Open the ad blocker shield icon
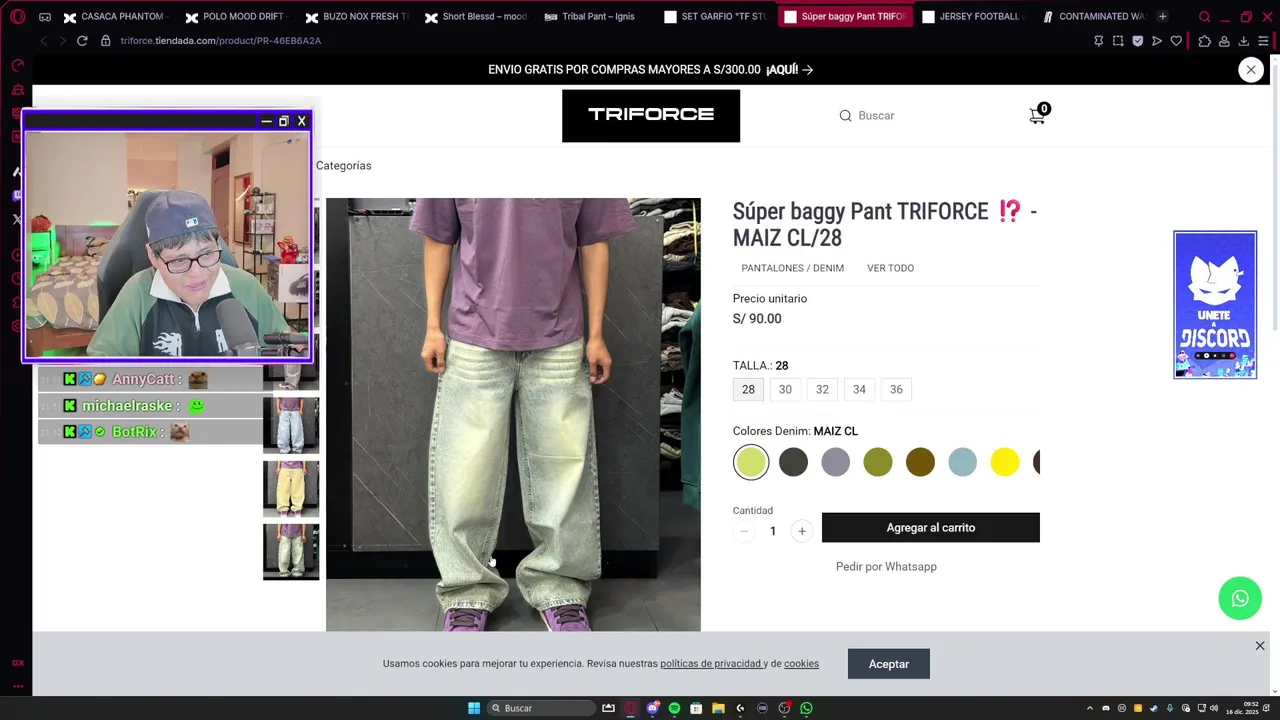Screen dimensions: 1280x720 1137,41
